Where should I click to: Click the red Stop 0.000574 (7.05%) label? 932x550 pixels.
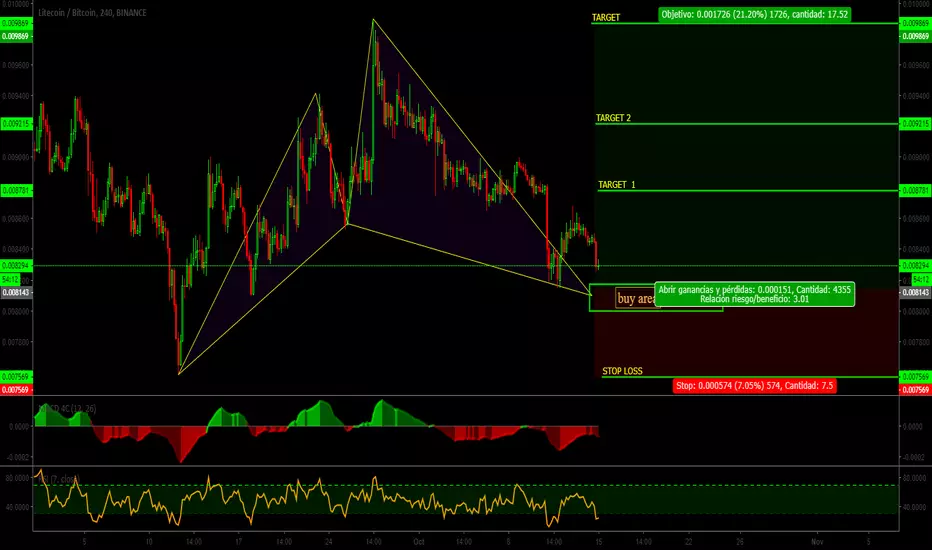coord(754,386)
